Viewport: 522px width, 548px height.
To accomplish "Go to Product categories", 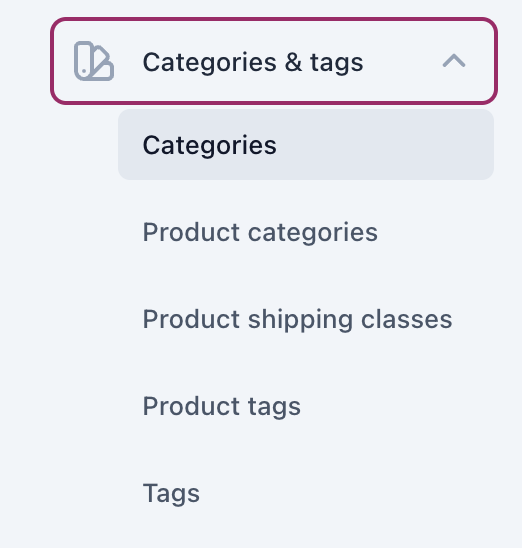I will tap(260, 232).
